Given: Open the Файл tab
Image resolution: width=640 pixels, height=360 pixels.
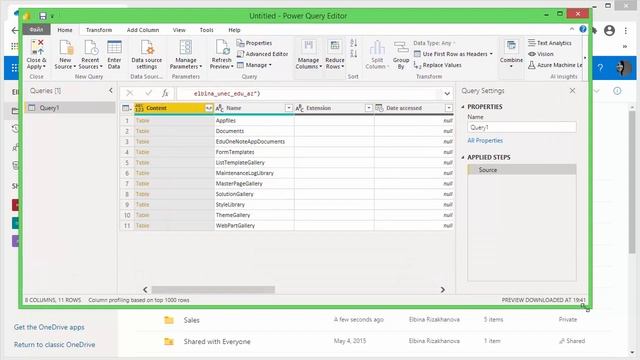Looking at the screenshot, I should tap(36, 30).
